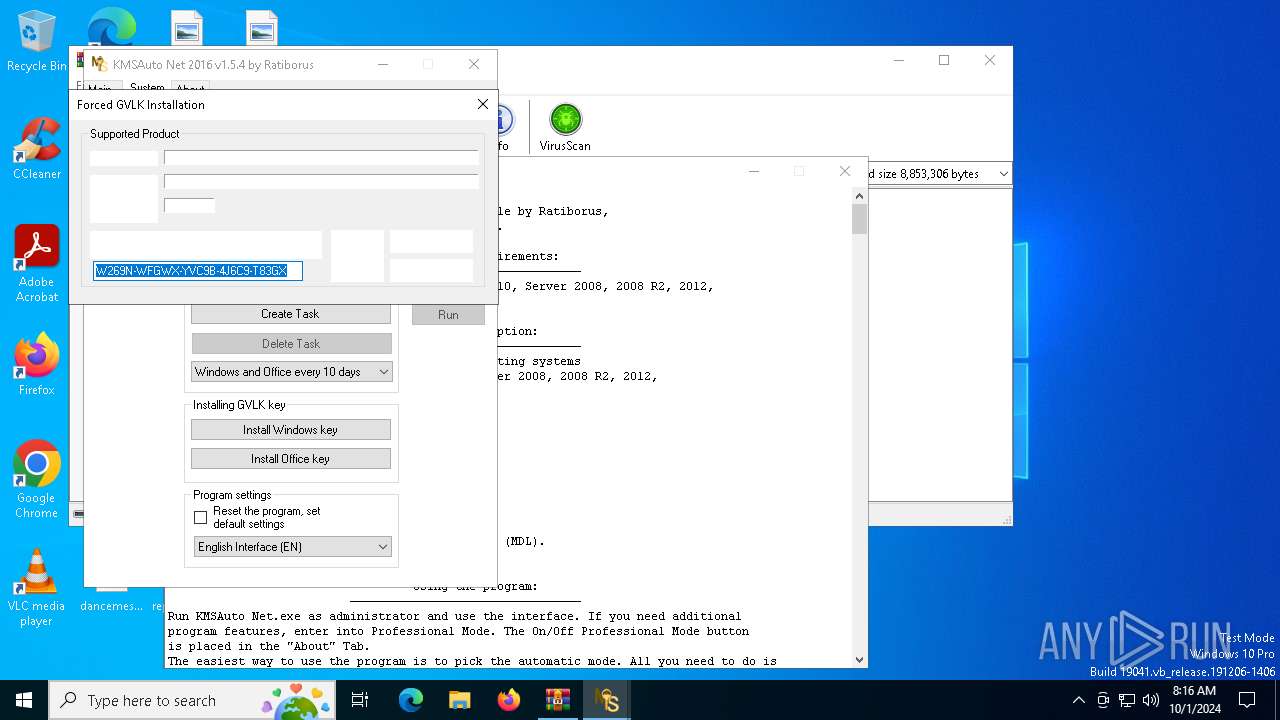Click the small third Supported Product field
This screenshot has width=1280, height=720.
(x=190, y=205)
